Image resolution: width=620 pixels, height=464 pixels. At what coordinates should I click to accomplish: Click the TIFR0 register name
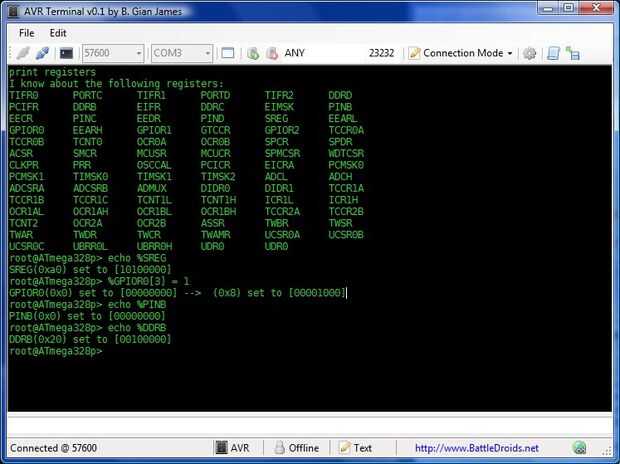point(24,95)
